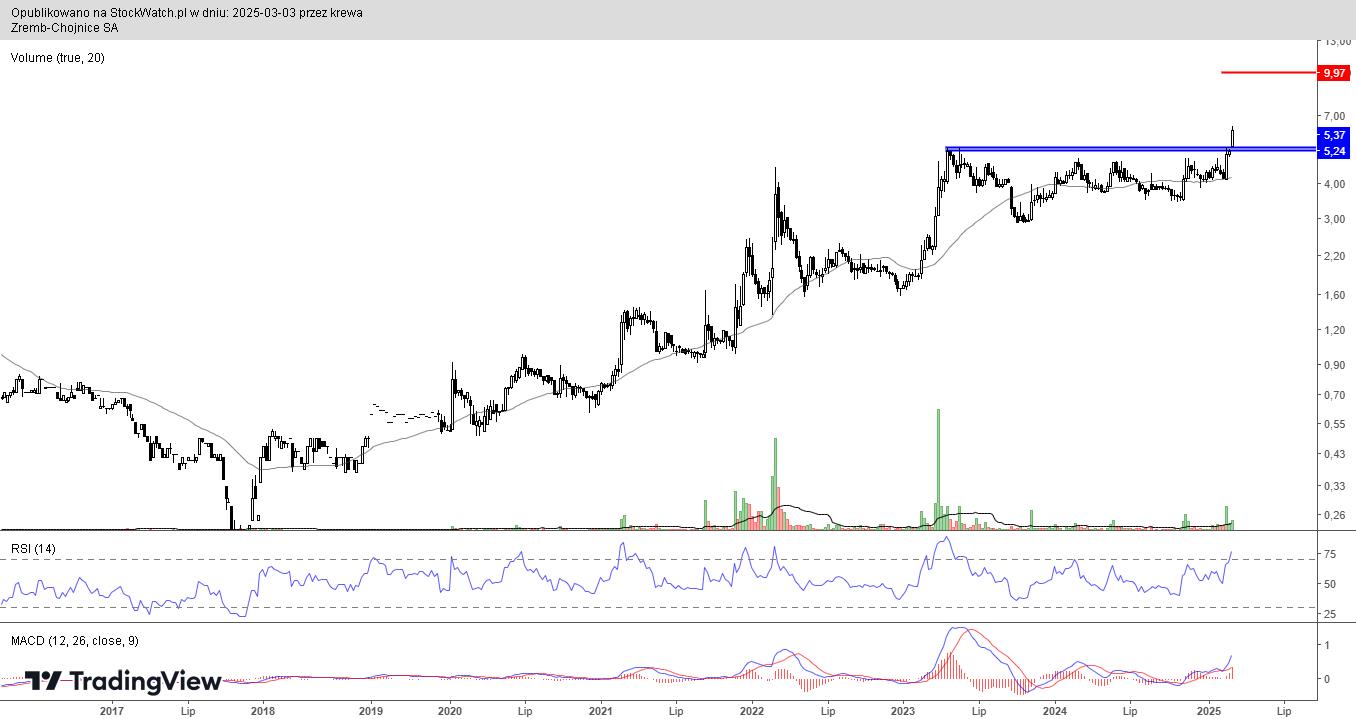Click the 2018 year label on time axis
The image size is (1356, 719).
click(263, 711)
